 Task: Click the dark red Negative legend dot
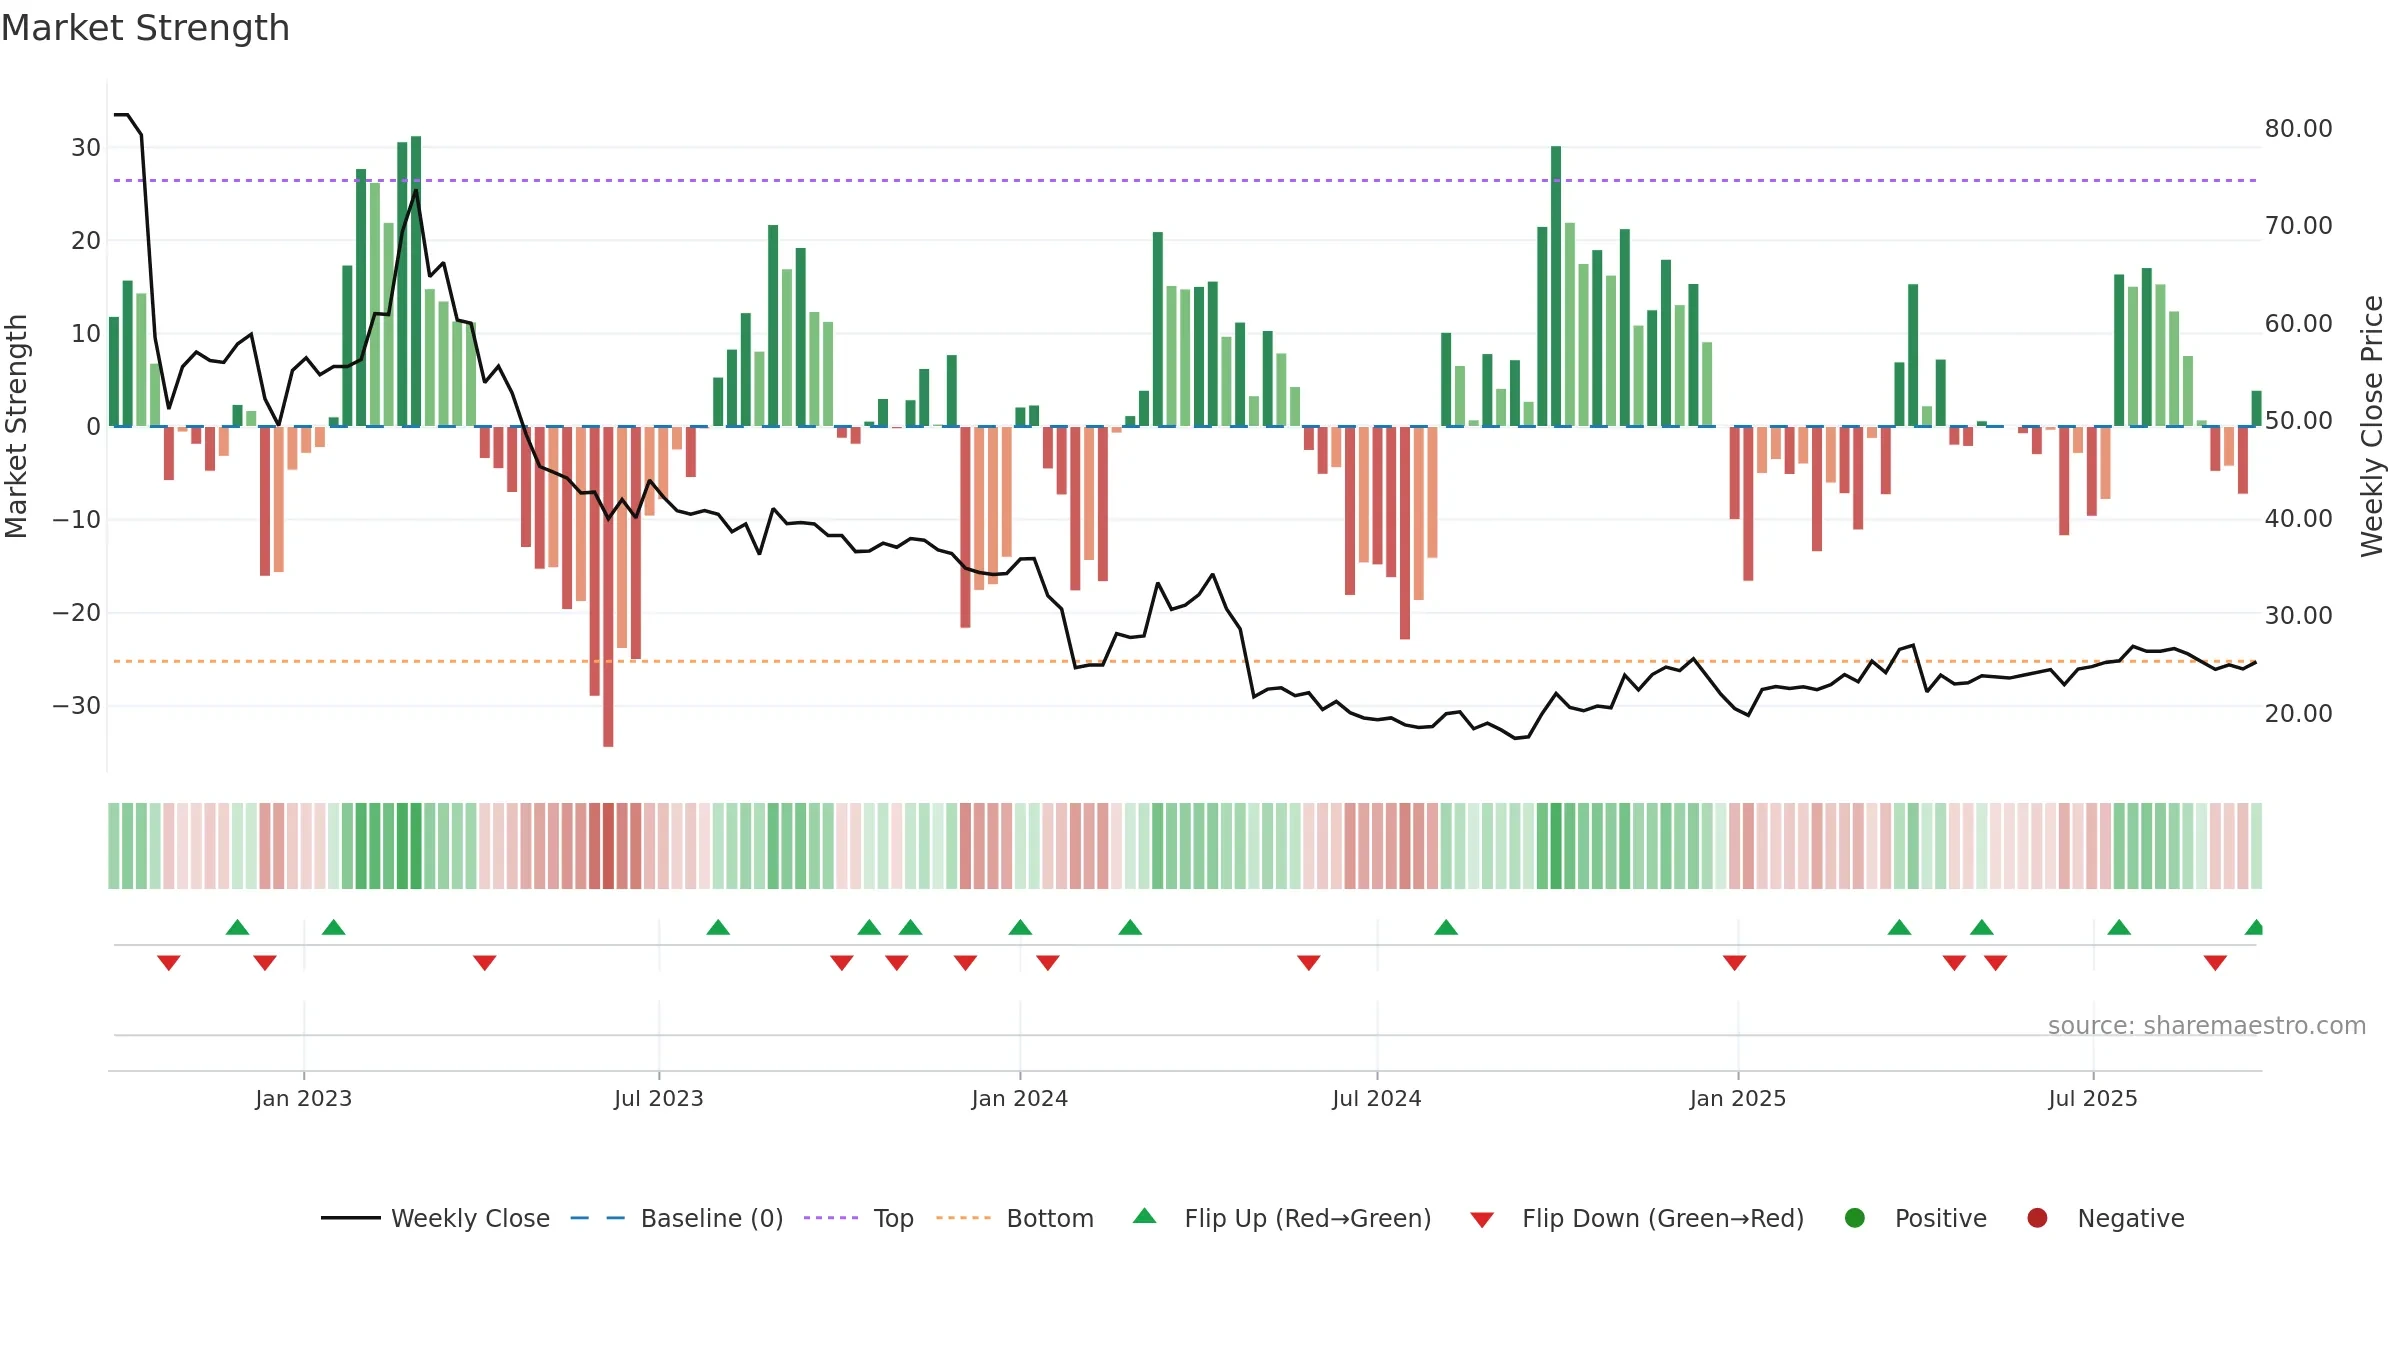(x=2037, y=1218)
